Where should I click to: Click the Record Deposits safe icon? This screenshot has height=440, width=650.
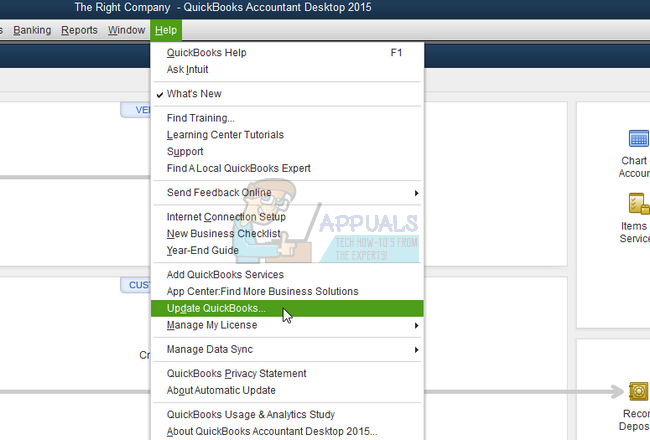(638, 391)
